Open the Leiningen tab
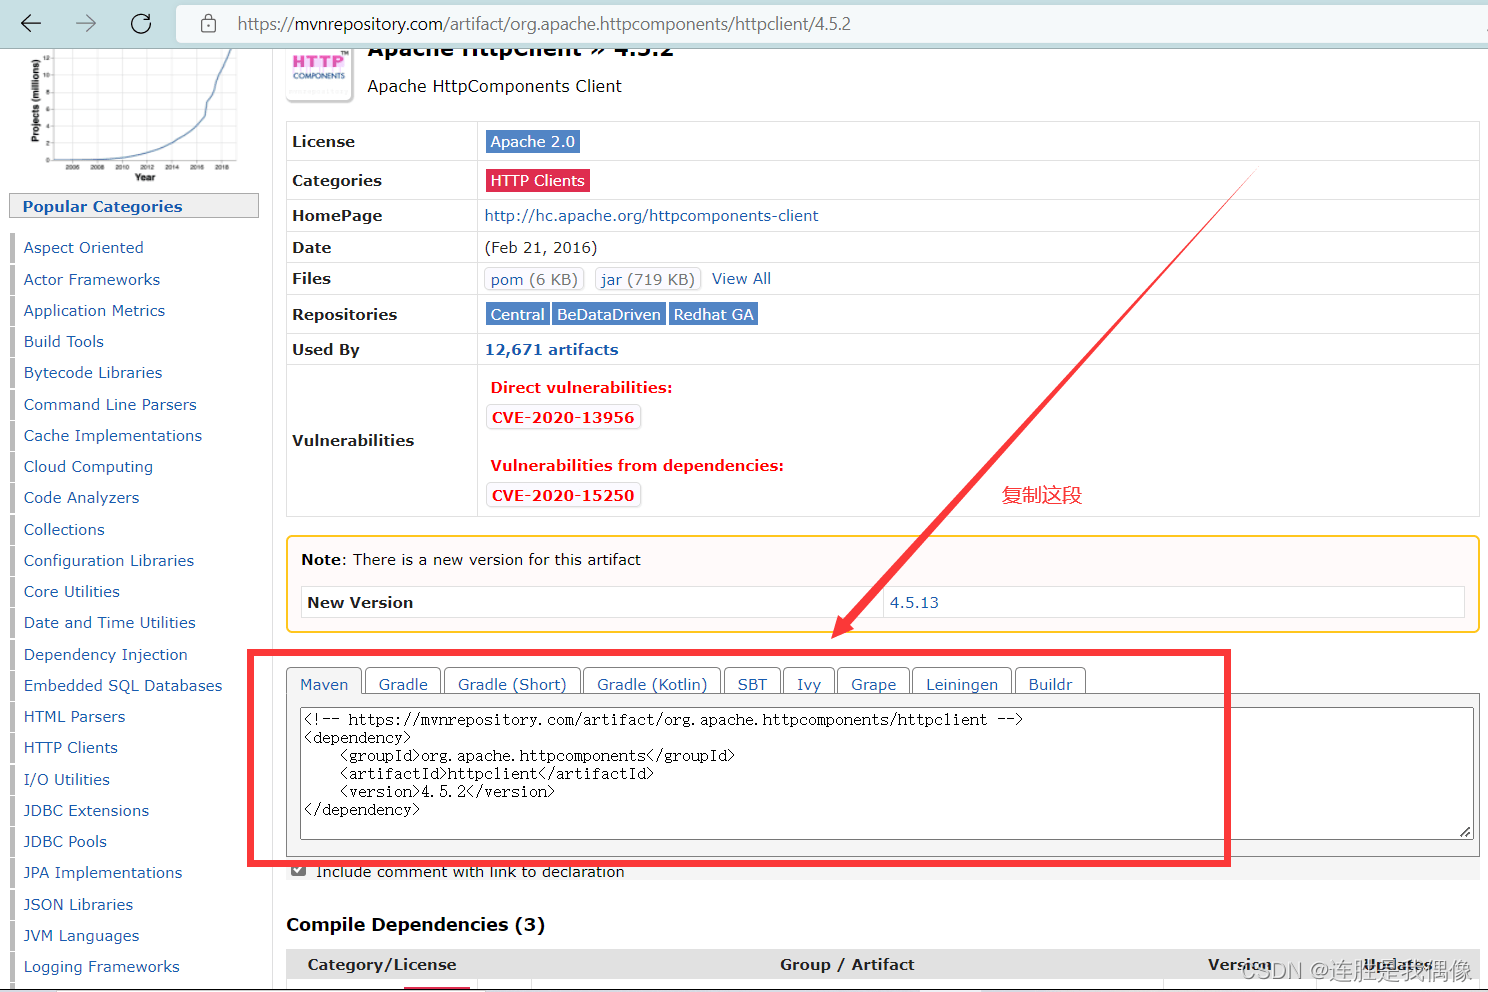 point(962,684)
